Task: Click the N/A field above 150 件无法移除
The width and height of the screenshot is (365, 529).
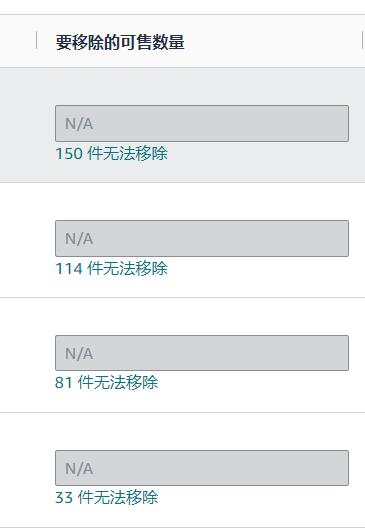Action: [x=202, y=123]
